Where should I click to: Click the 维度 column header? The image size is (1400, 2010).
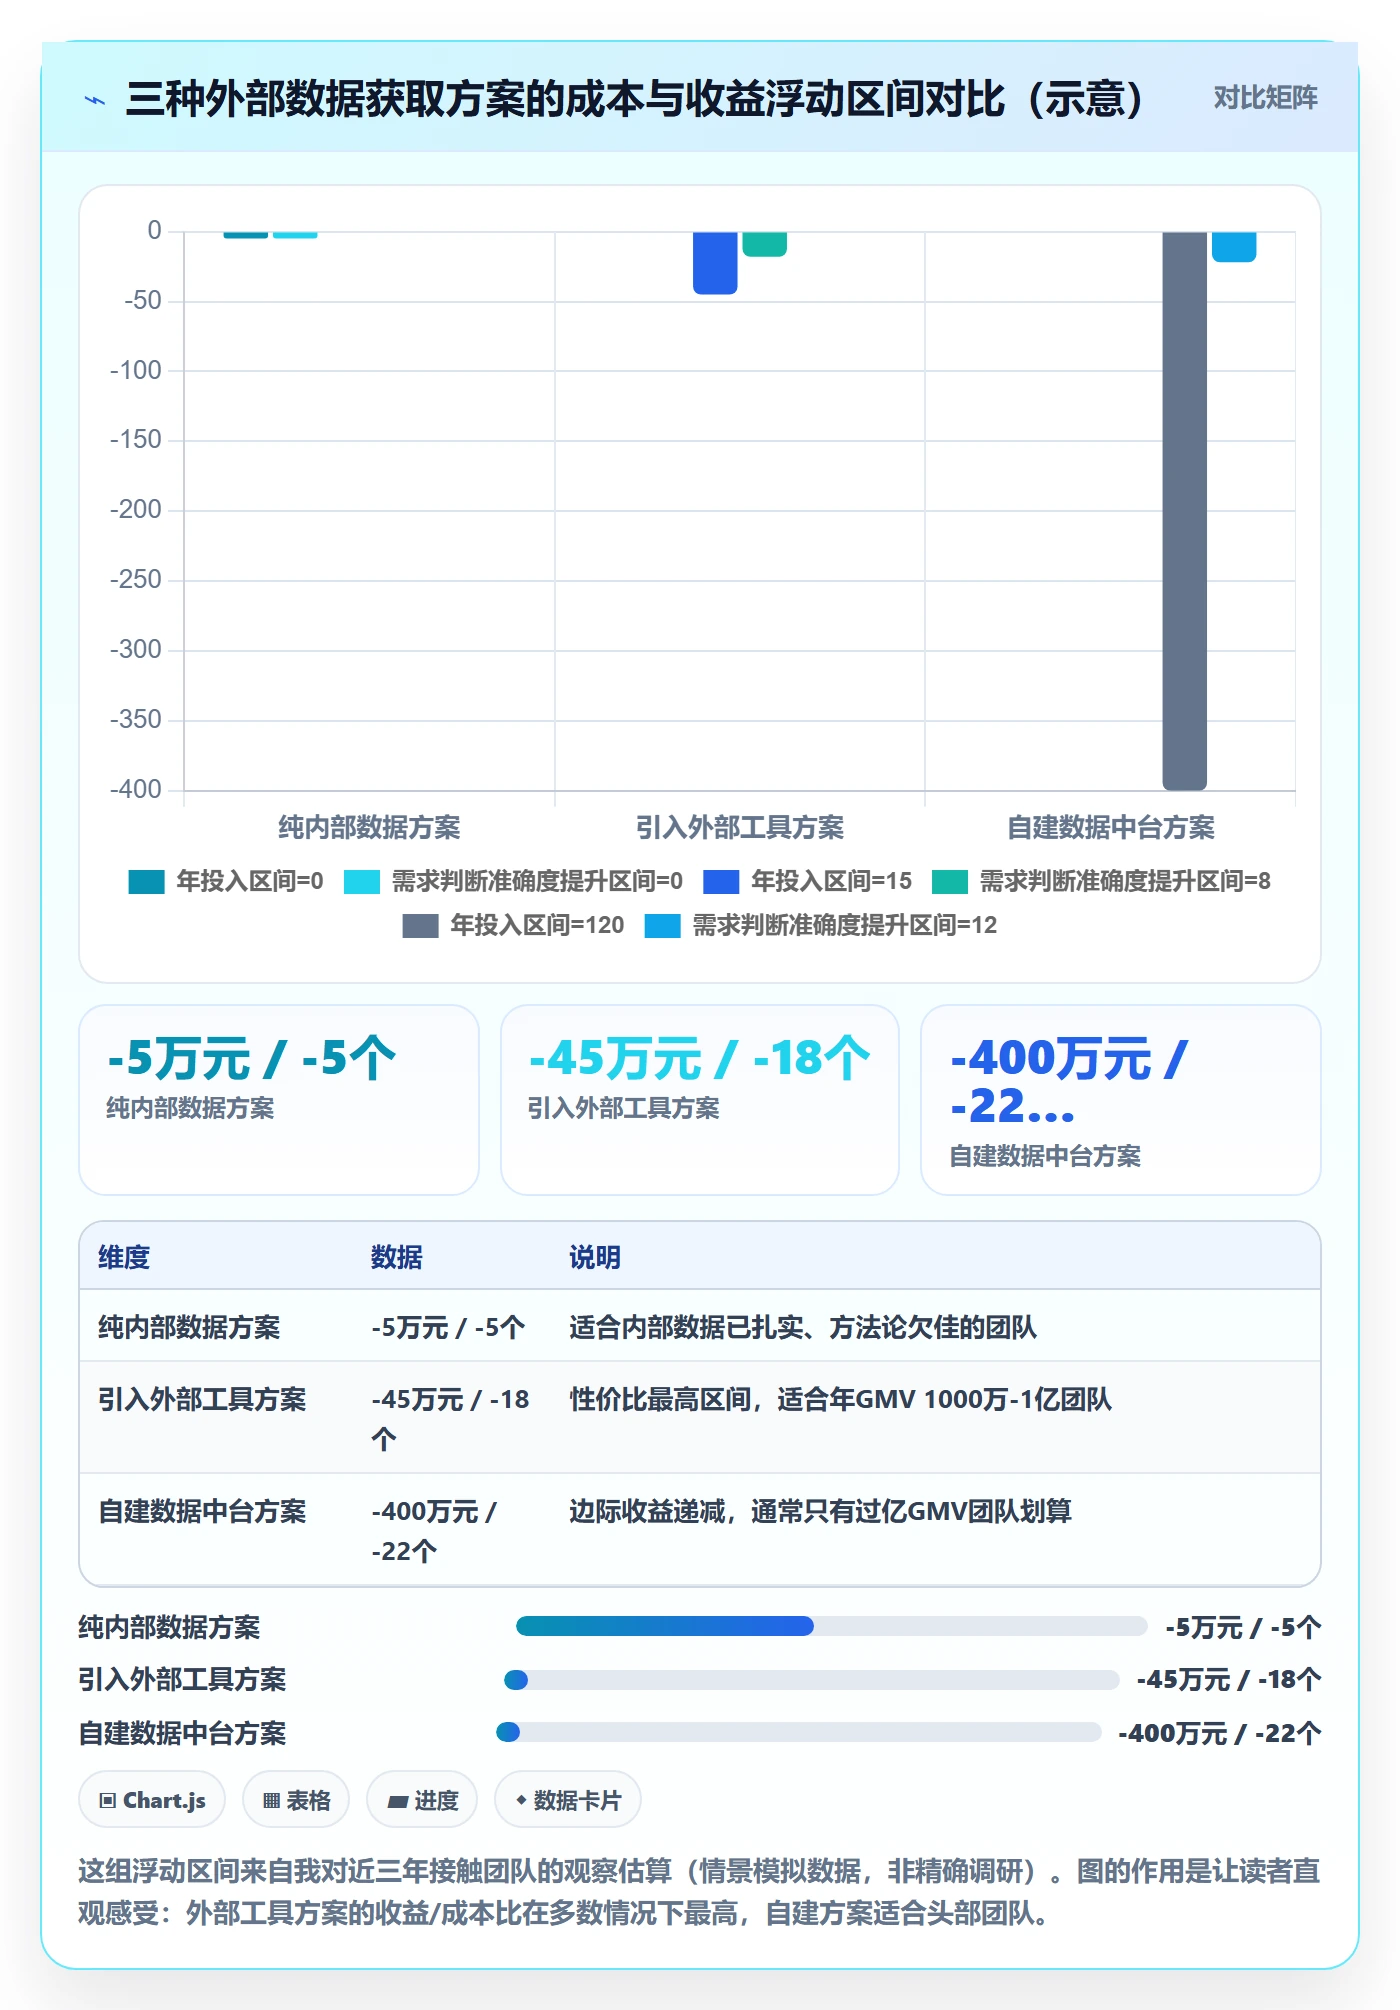point(124,1257)
